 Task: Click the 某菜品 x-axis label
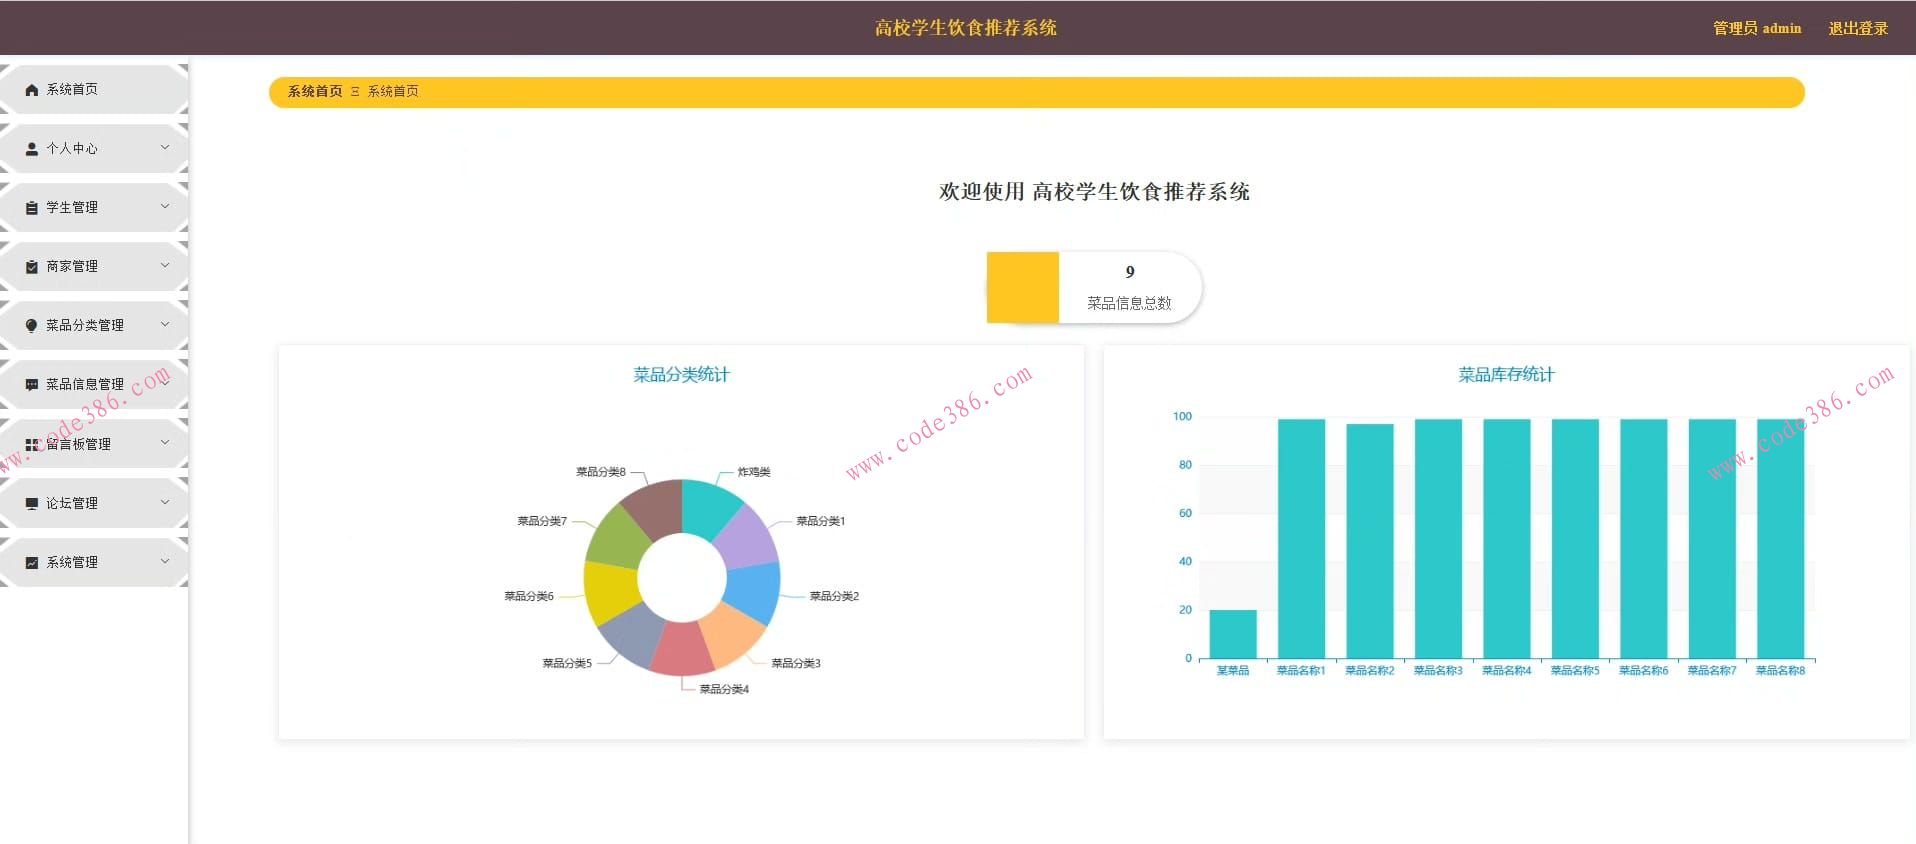click(1233, 671)
